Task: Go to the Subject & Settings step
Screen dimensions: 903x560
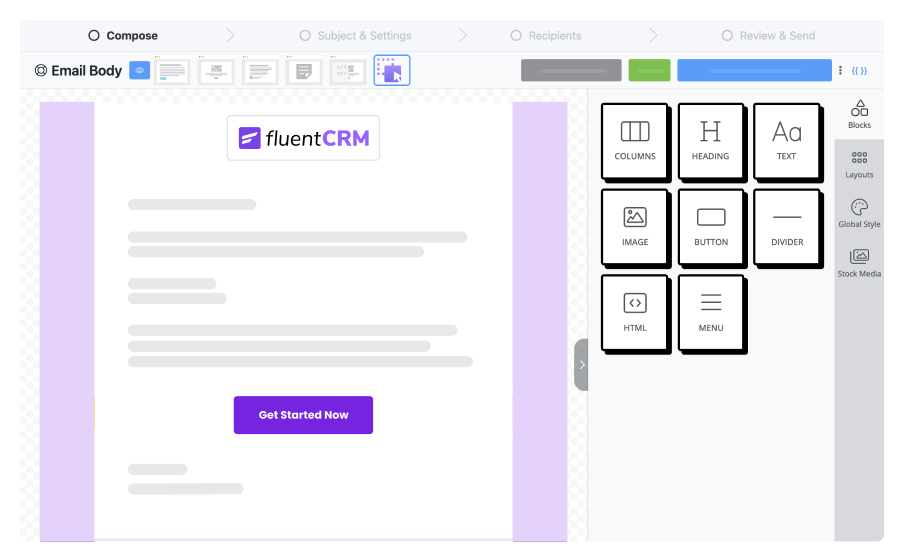Action: click(355, 36)
